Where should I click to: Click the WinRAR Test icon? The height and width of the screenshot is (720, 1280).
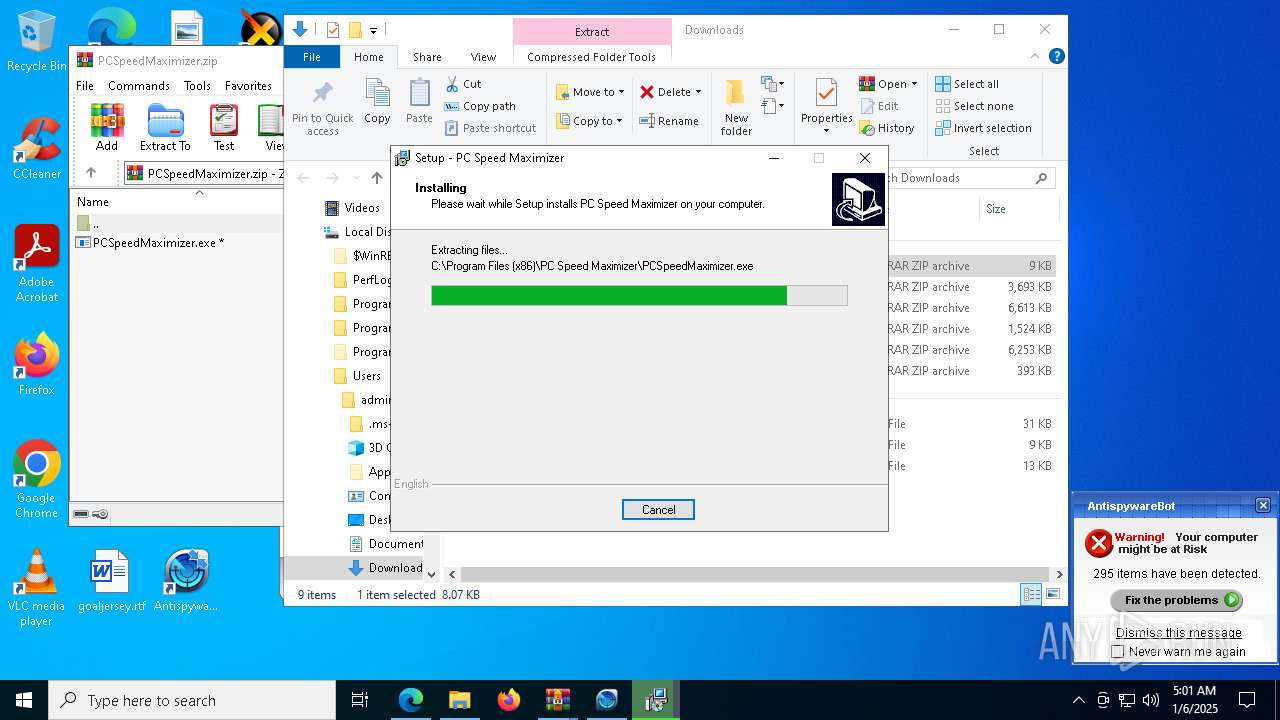[x=224, y=127]
